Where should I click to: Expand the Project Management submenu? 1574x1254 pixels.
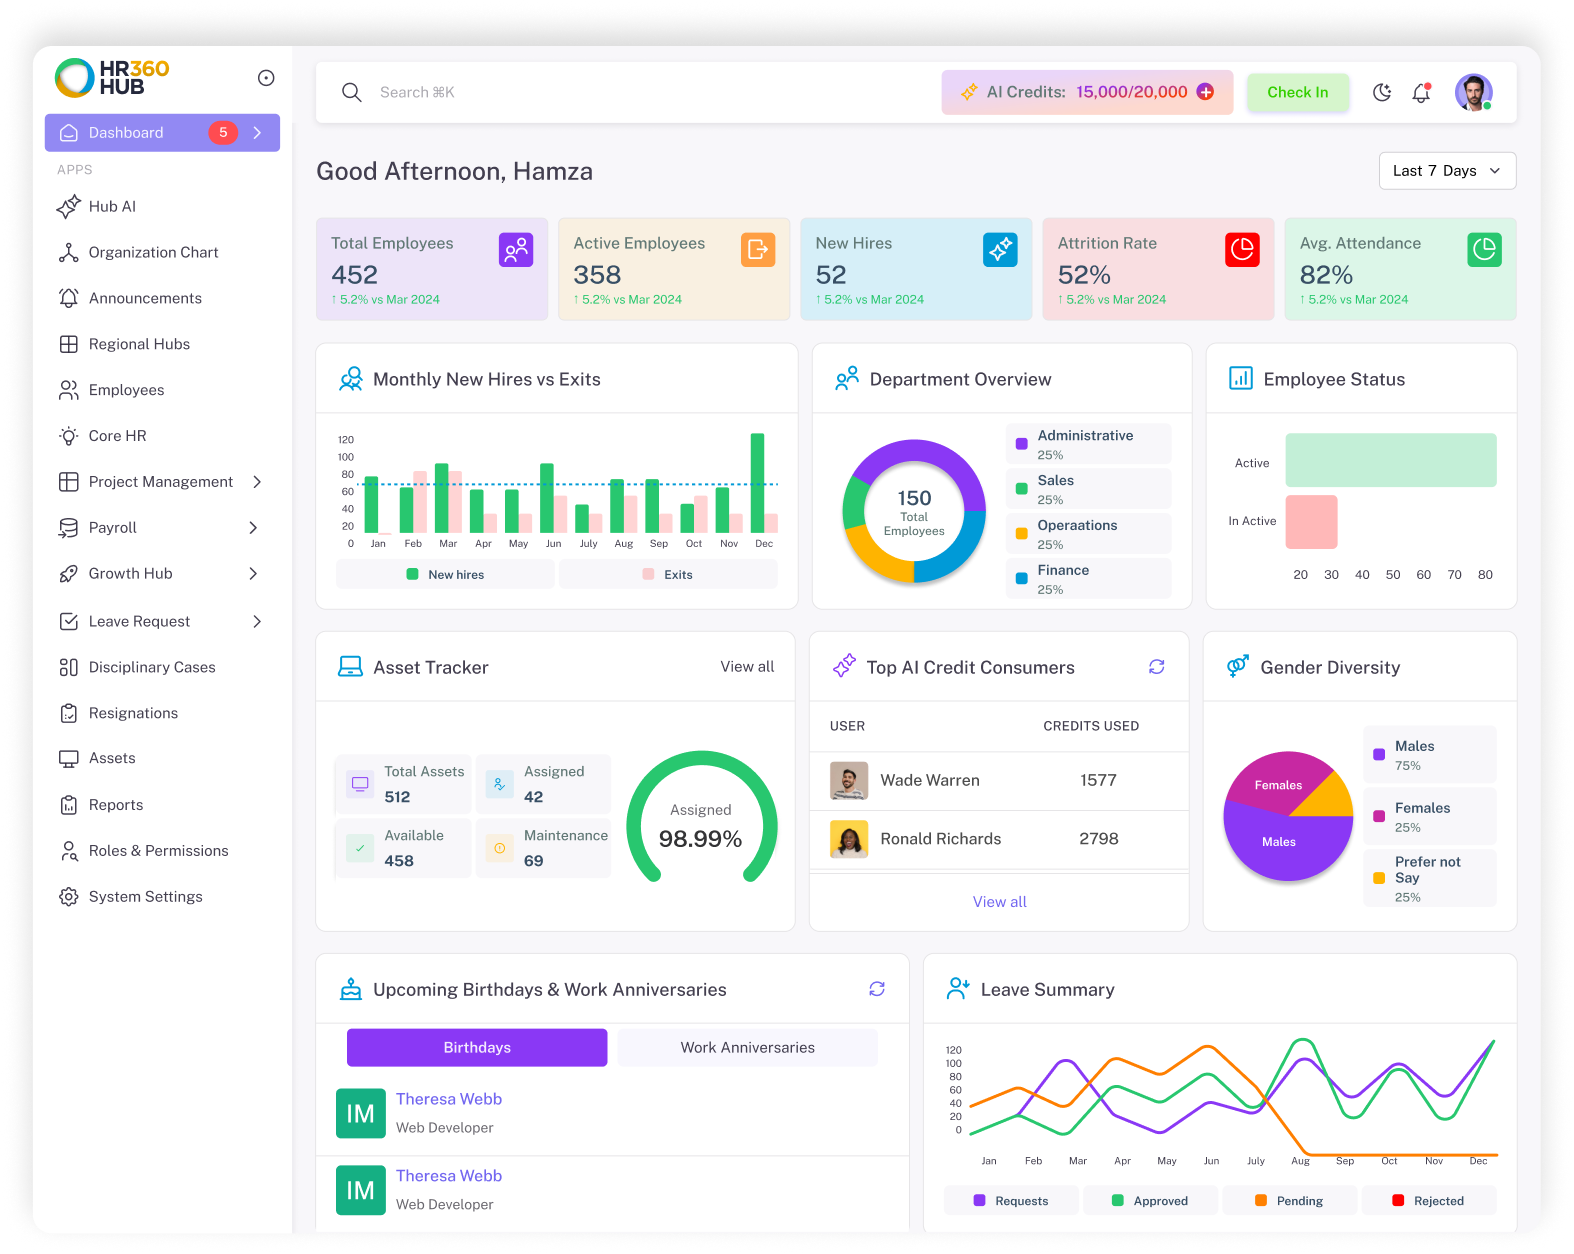(257, 482)
